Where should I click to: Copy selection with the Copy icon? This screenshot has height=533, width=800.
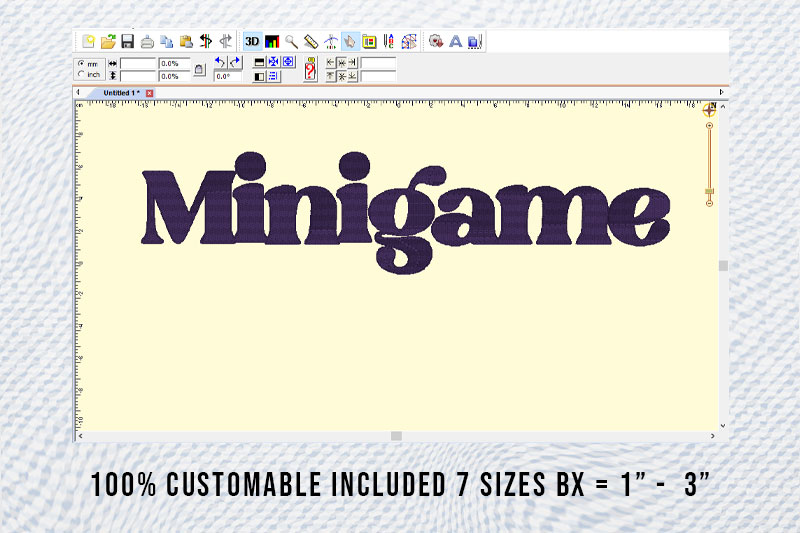tap(166, 41)
